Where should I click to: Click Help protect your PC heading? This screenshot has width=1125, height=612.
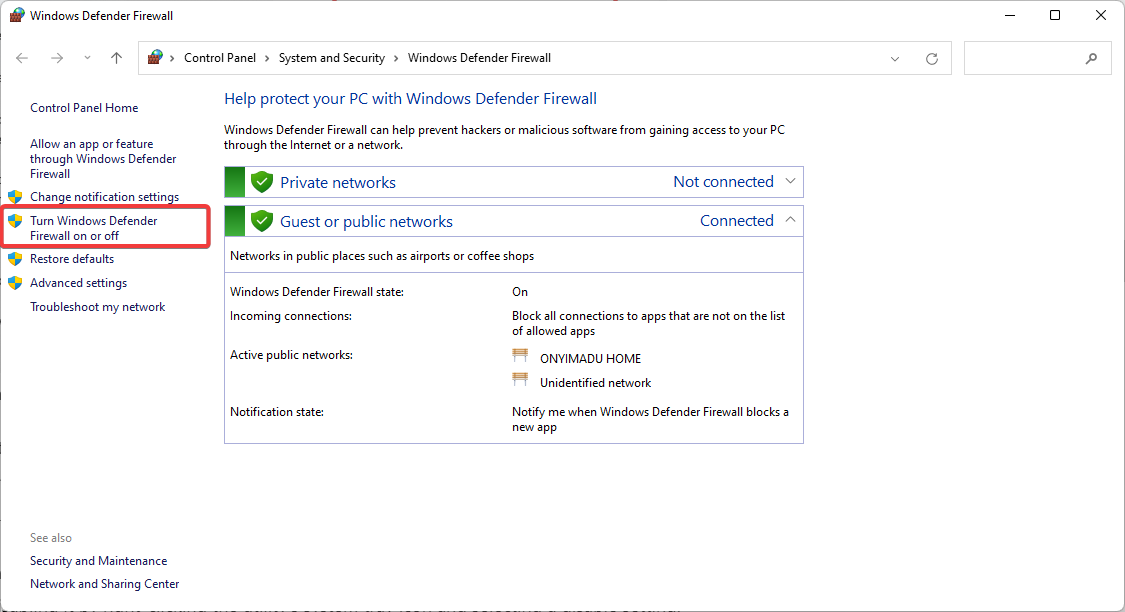(x=410, y=99)
